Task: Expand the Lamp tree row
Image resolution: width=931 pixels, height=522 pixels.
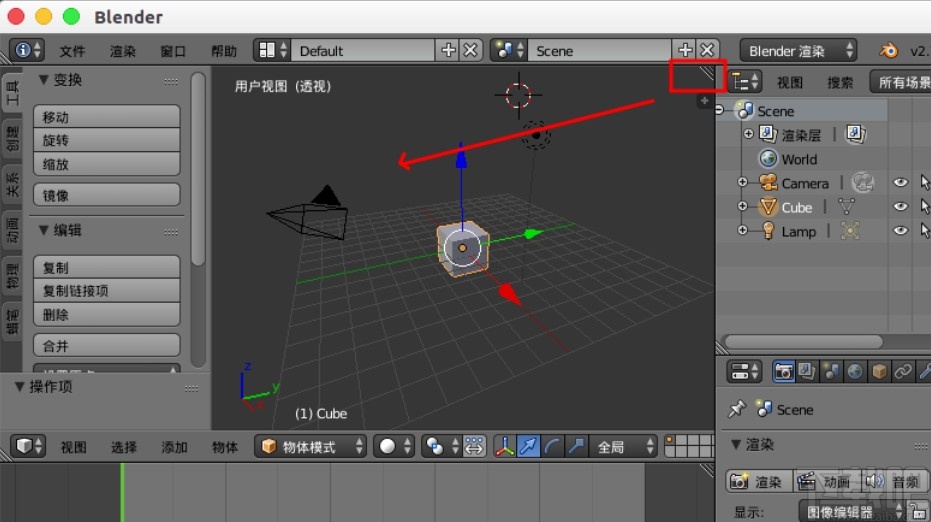Action: click(x=742, y=230)
